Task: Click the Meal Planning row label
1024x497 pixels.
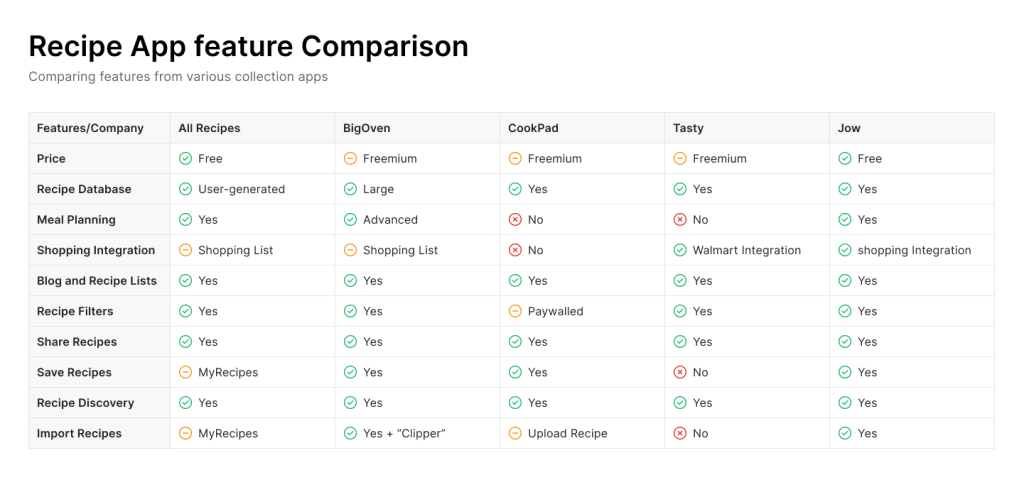Action: (76, 220)
